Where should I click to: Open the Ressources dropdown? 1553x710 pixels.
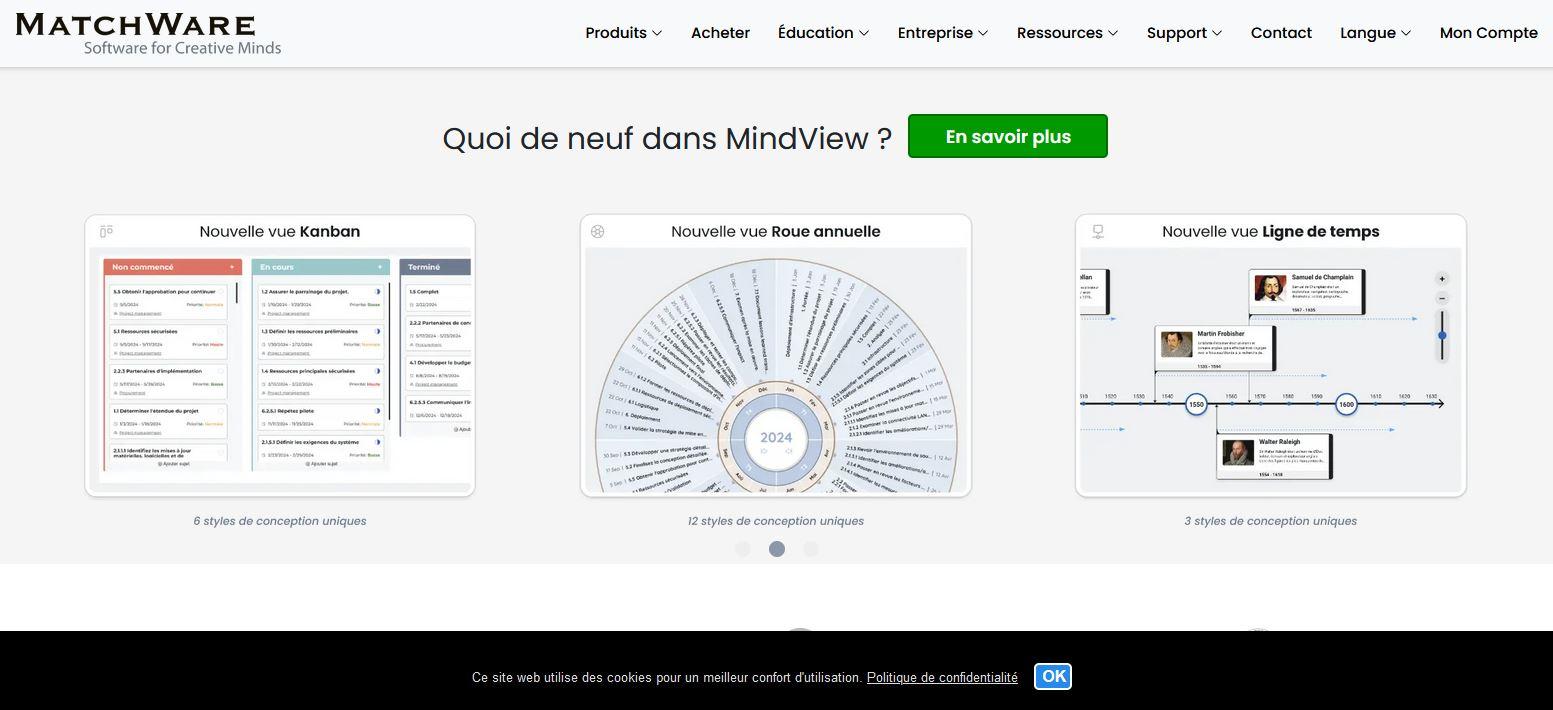click(x=1068, y=33)
